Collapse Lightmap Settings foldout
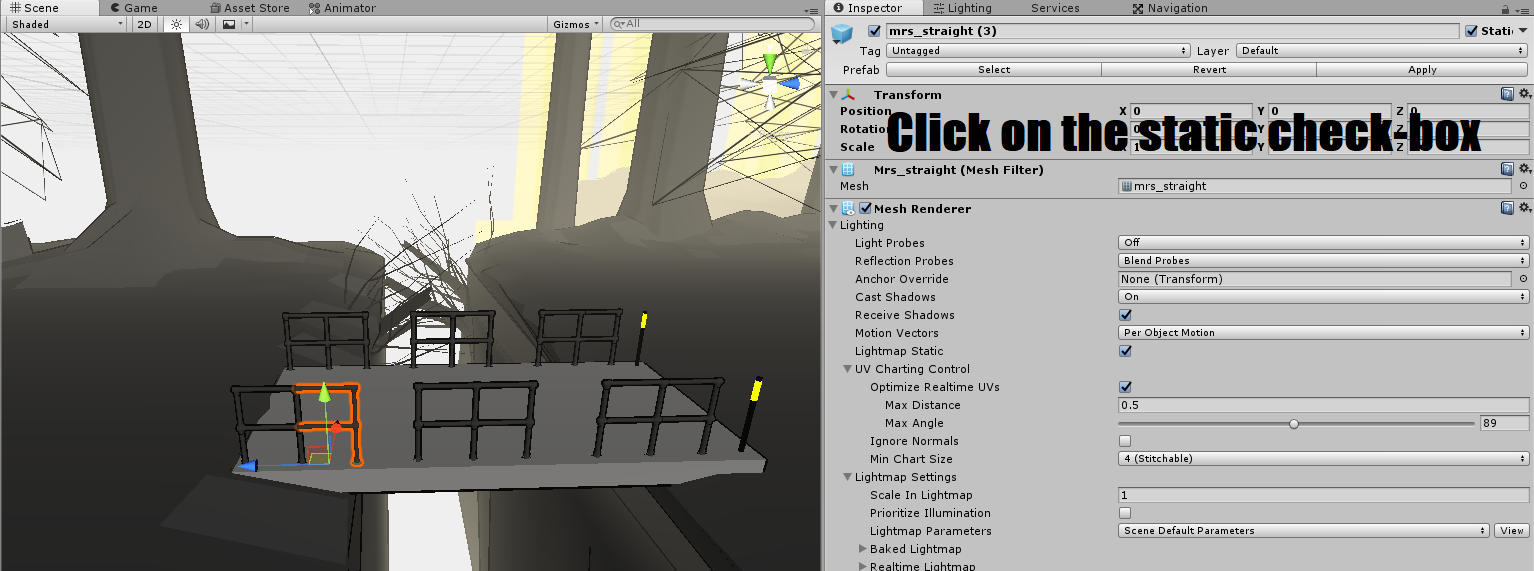Image resolution: width=1534 pixels, height=571 pixels. (x=848, y=477)
